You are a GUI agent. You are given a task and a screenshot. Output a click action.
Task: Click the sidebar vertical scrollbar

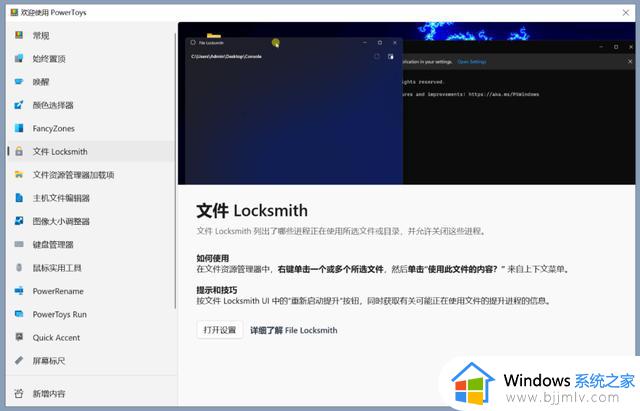coord(175,171)
